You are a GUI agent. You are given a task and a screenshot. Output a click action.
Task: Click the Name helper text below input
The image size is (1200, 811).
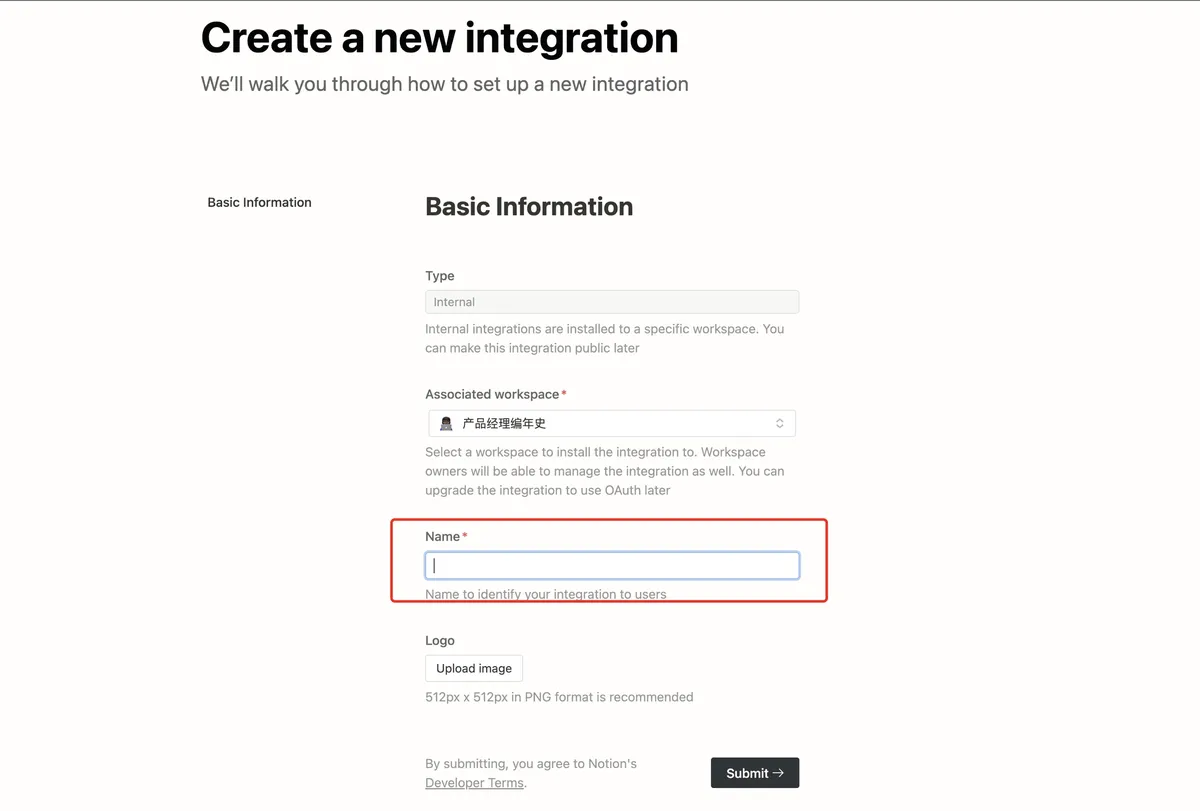tap(545, 594)
